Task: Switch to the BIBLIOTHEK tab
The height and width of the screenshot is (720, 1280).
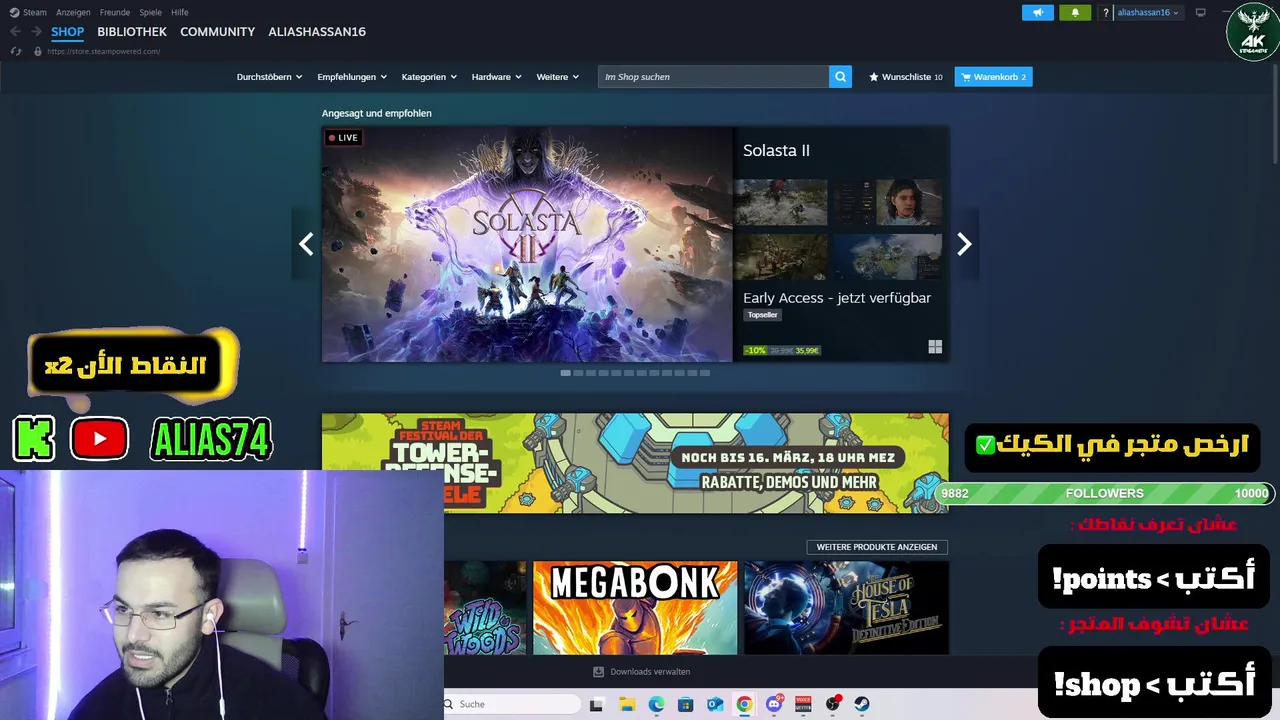Action: 132,32
